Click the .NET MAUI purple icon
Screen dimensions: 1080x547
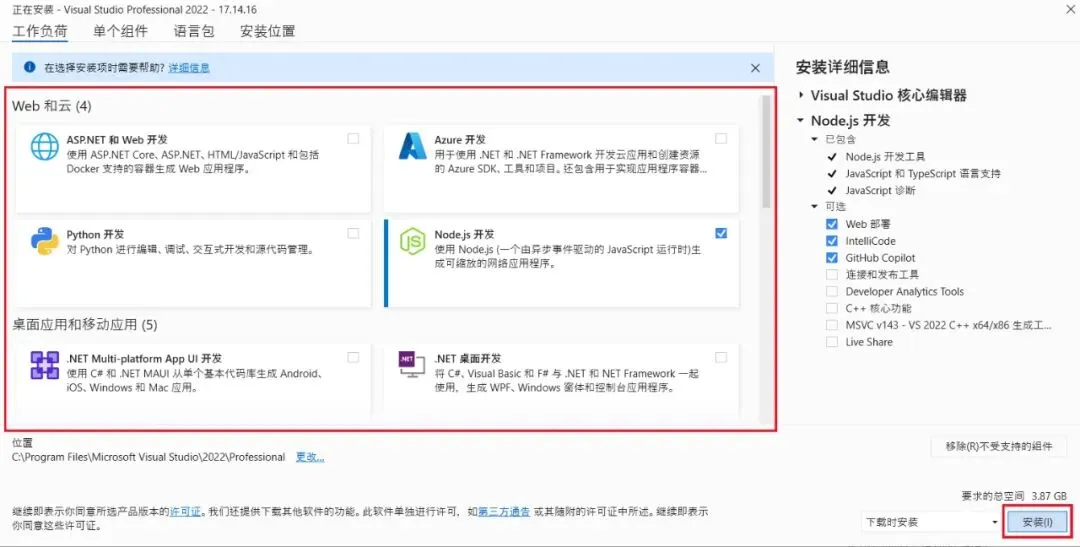(45, 365)
